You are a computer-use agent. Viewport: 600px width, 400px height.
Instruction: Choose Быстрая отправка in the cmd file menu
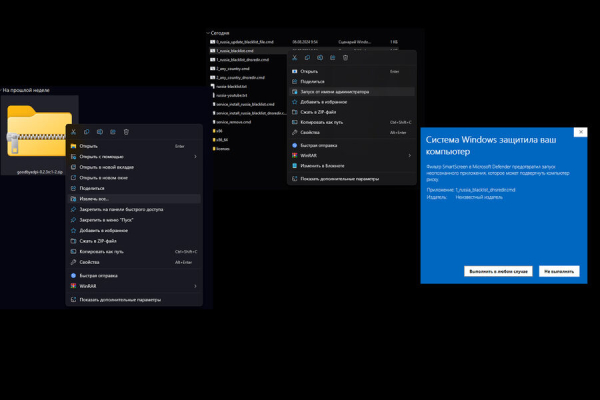(352, 145)
